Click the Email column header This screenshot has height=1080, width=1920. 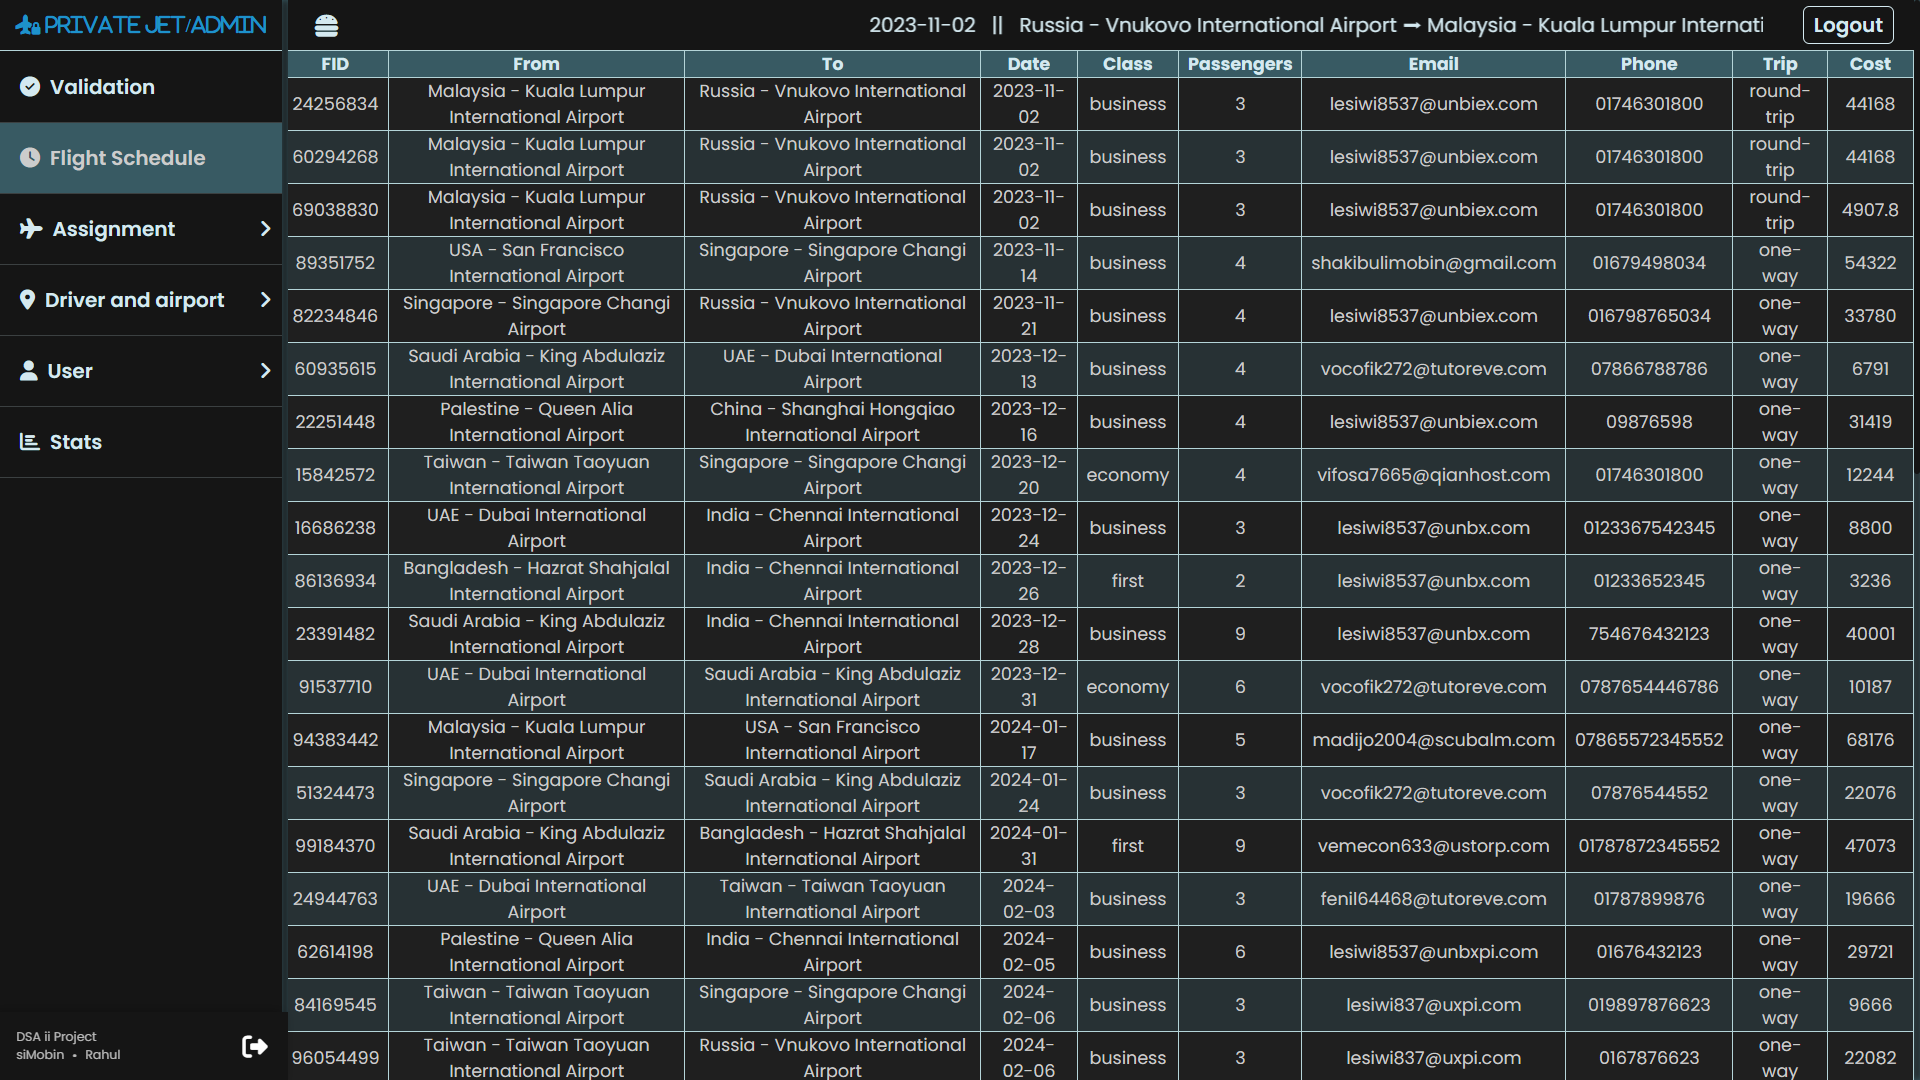coord(1433,64)
